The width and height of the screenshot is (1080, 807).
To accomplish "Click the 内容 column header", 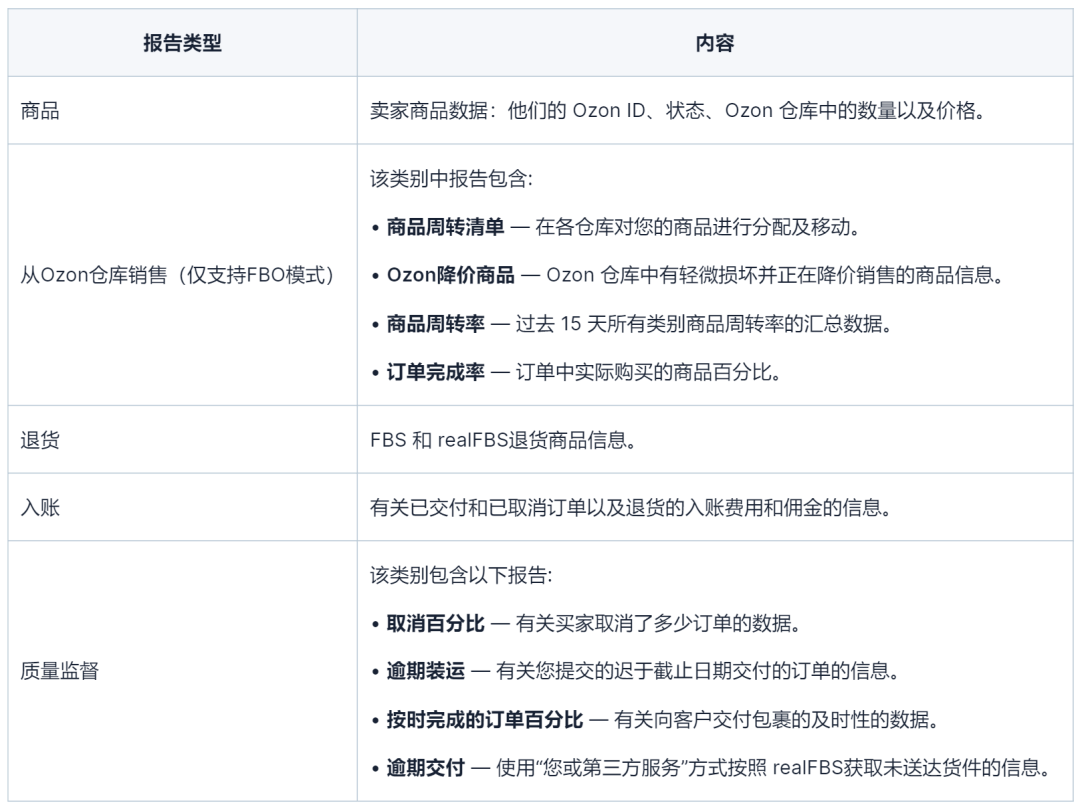I will pos(715,43).
